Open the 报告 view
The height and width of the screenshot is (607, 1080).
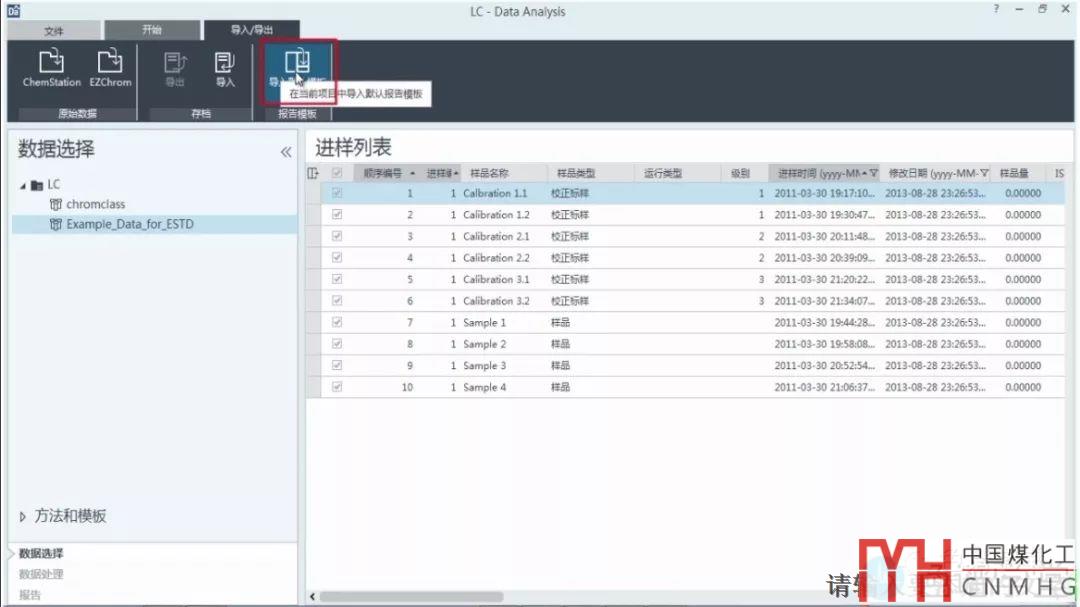30,595
